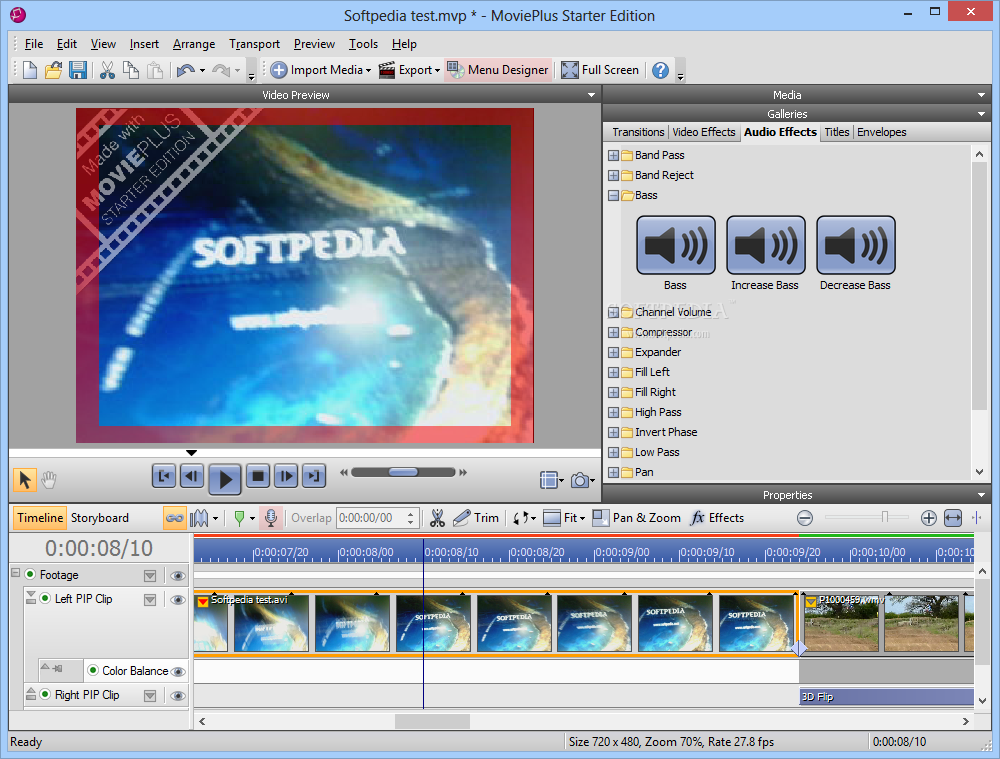
Task: Toggle the green enable dot on Left PIP Clip
Action: [45, 598]
